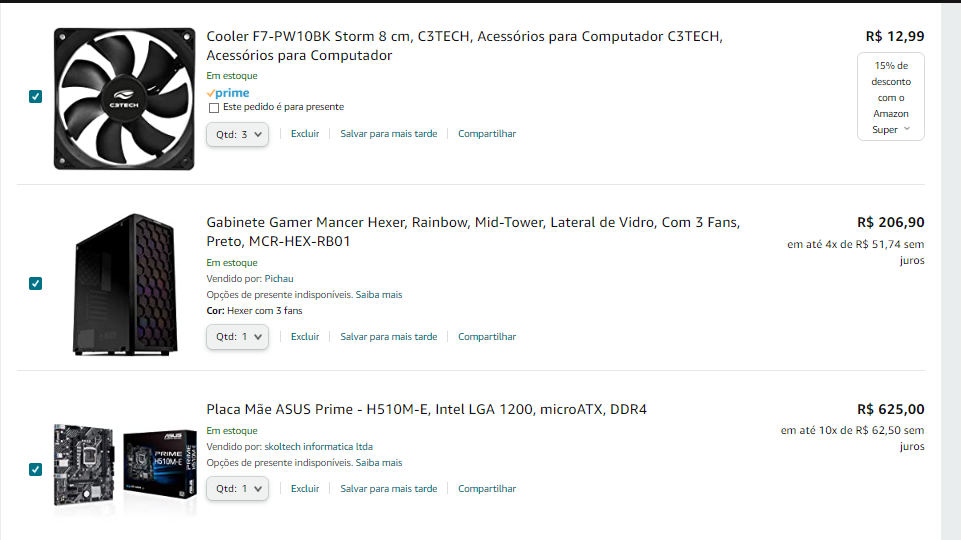Open the Mancer Hexer case product image

126,284
